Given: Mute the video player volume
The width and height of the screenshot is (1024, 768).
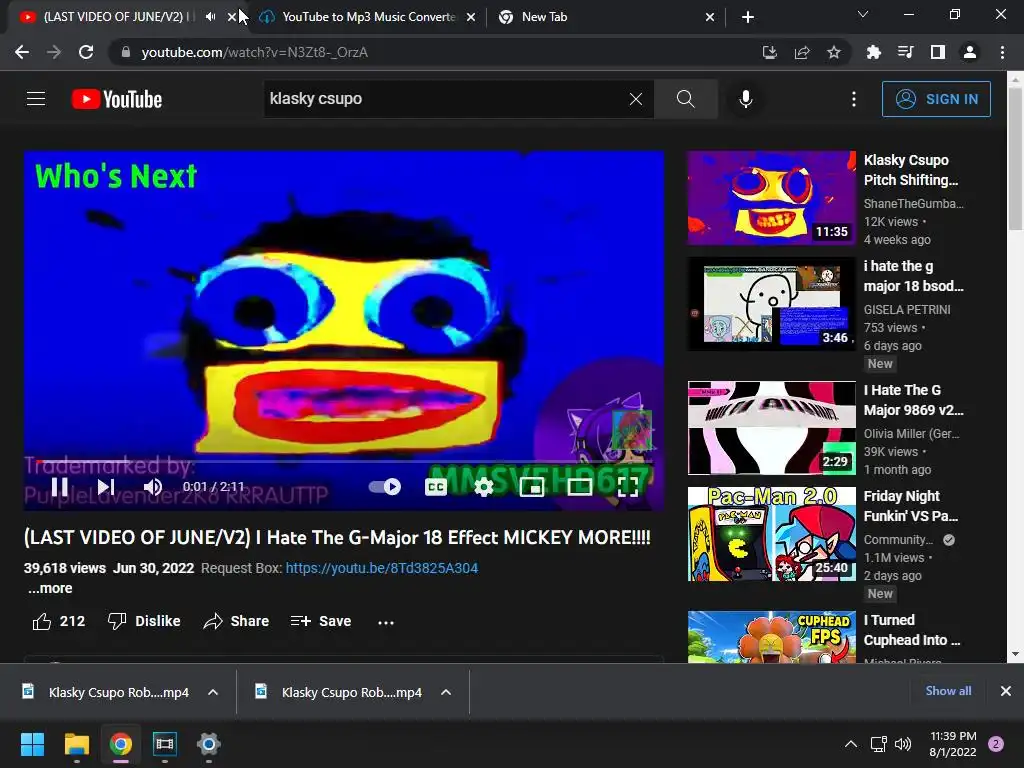Looking at the screenshot, I should (153, 487).
